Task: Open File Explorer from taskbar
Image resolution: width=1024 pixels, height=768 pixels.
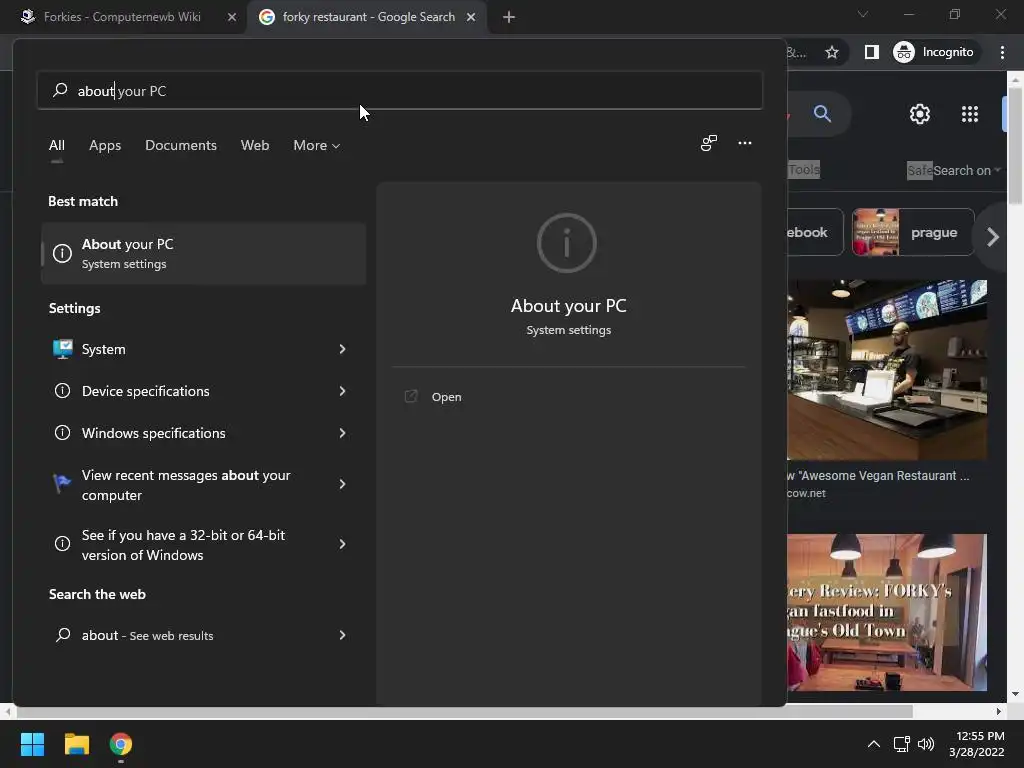Action: tap(76, 744)
